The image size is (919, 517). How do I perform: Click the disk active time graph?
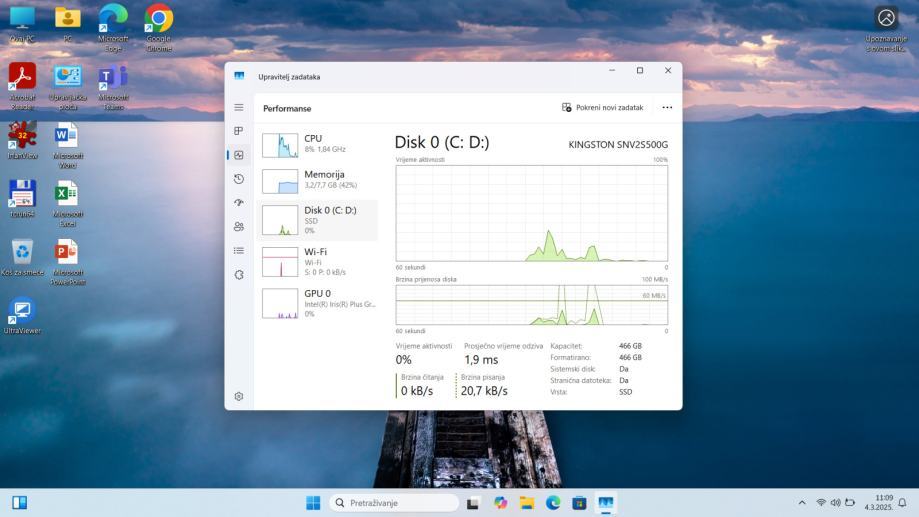coord(532,213)
